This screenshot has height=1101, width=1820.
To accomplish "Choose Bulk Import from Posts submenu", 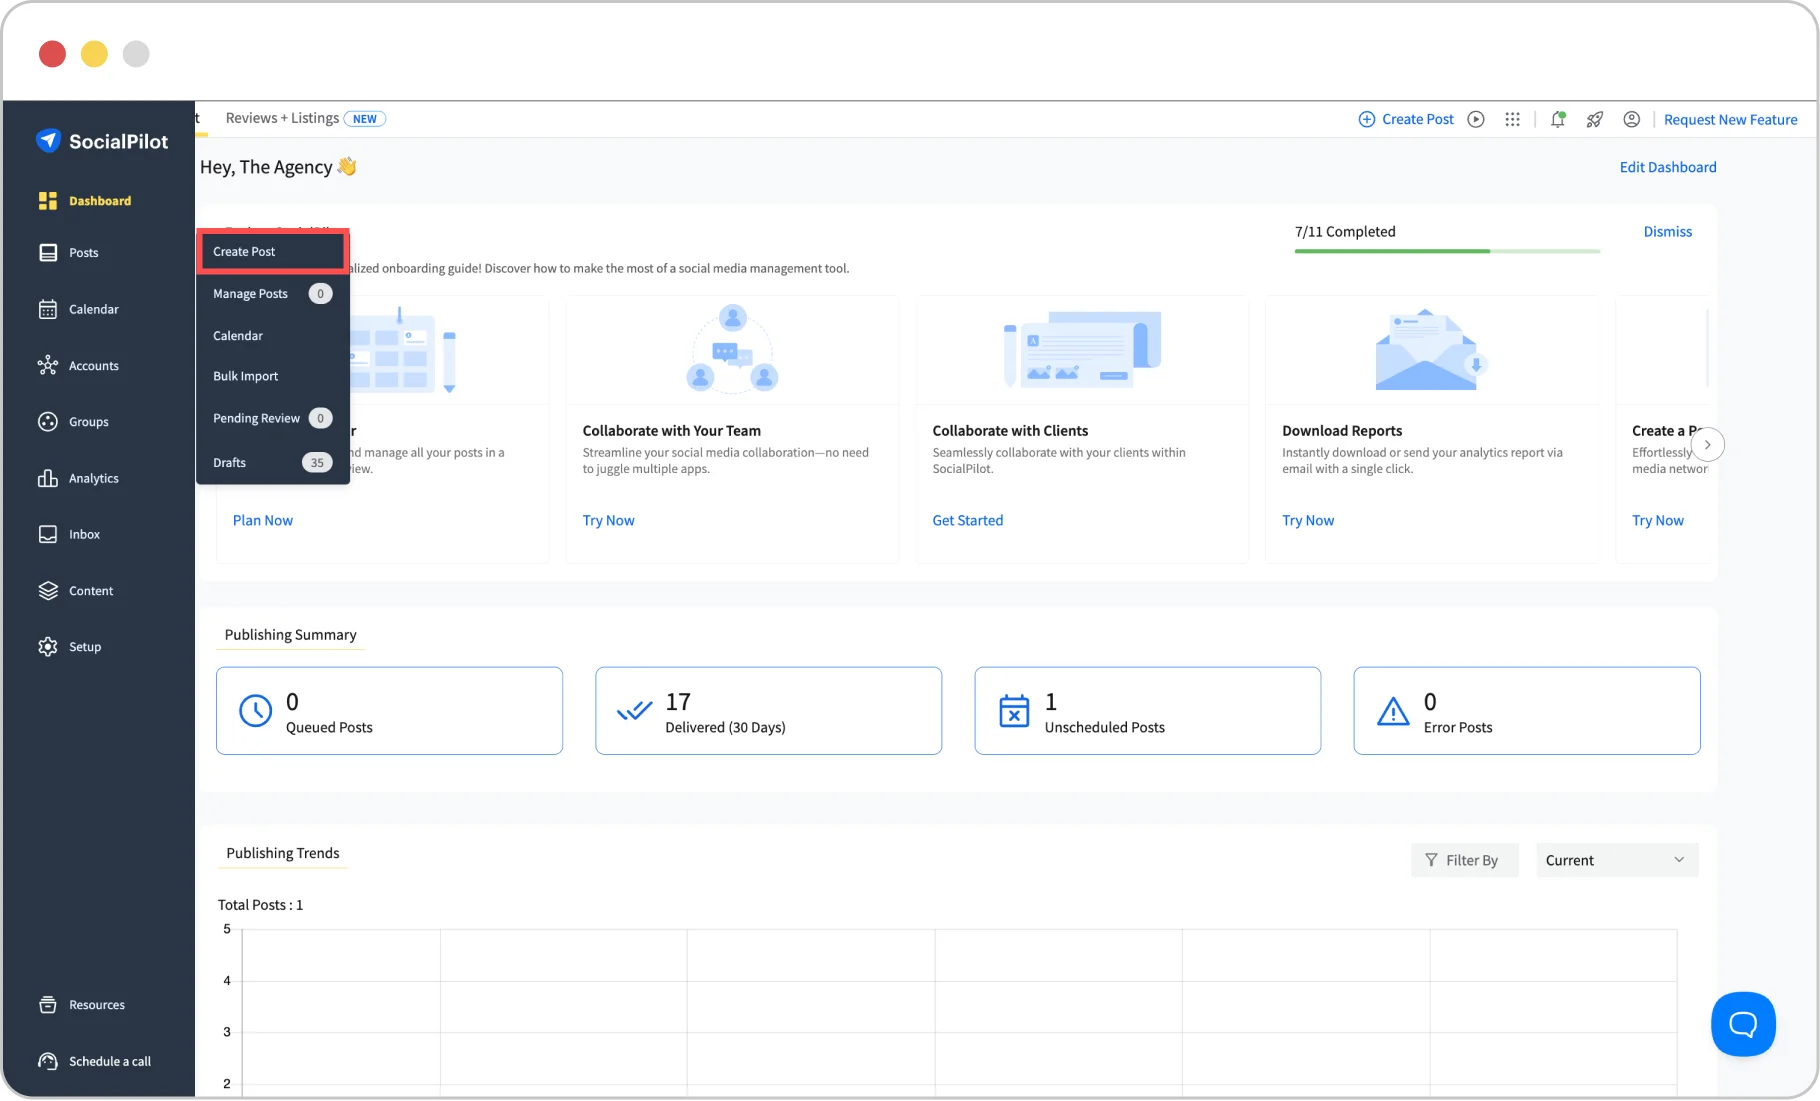I will point(246,376).
